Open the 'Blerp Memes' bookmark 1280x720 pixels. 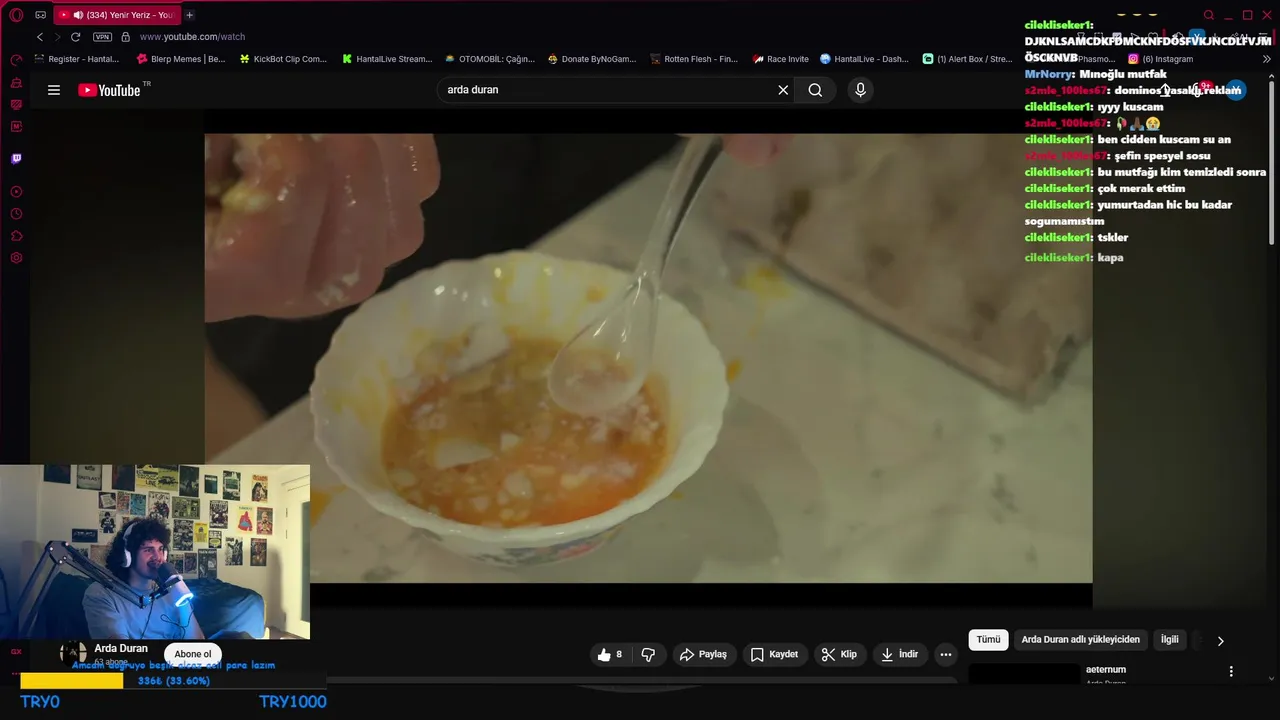(181, 59)
